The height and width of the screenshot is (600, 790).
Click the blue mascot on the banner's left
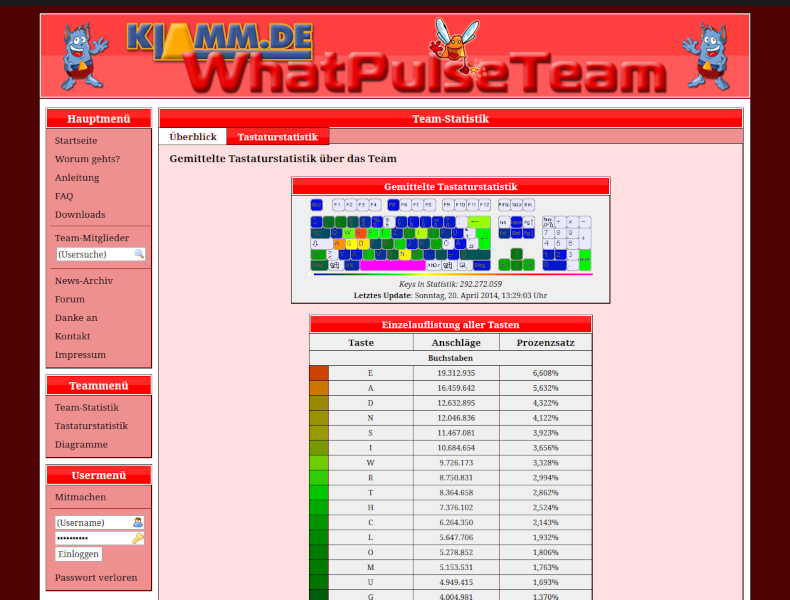coord(84,56)
